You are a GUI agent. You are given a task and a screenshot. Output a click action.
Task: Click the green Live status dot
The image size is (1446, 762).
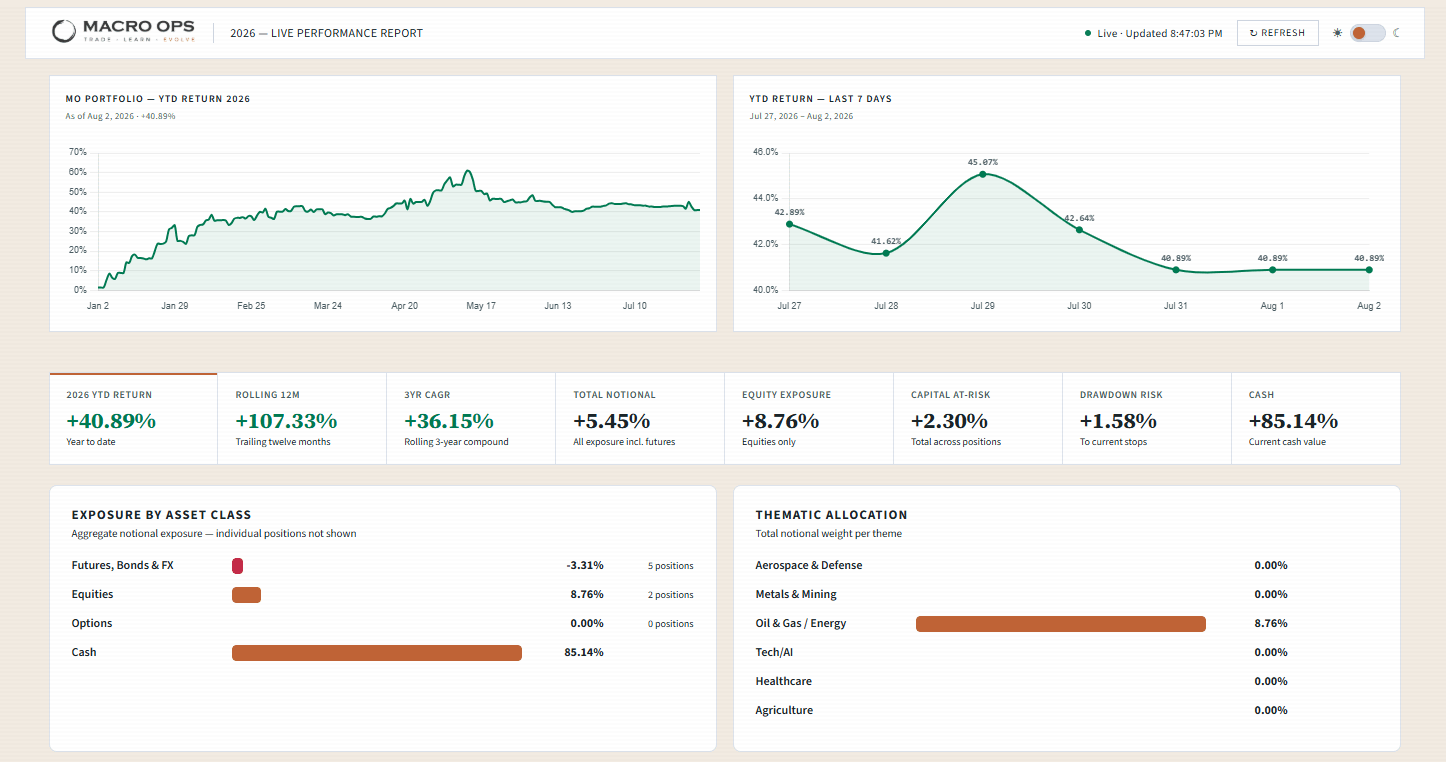point(1088,33)
